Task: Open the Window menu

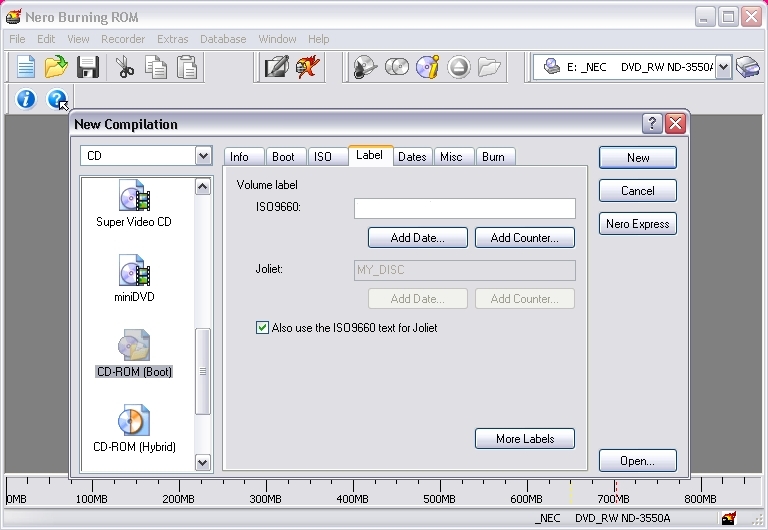Action: pyautogui.click(x=277, y=39)
